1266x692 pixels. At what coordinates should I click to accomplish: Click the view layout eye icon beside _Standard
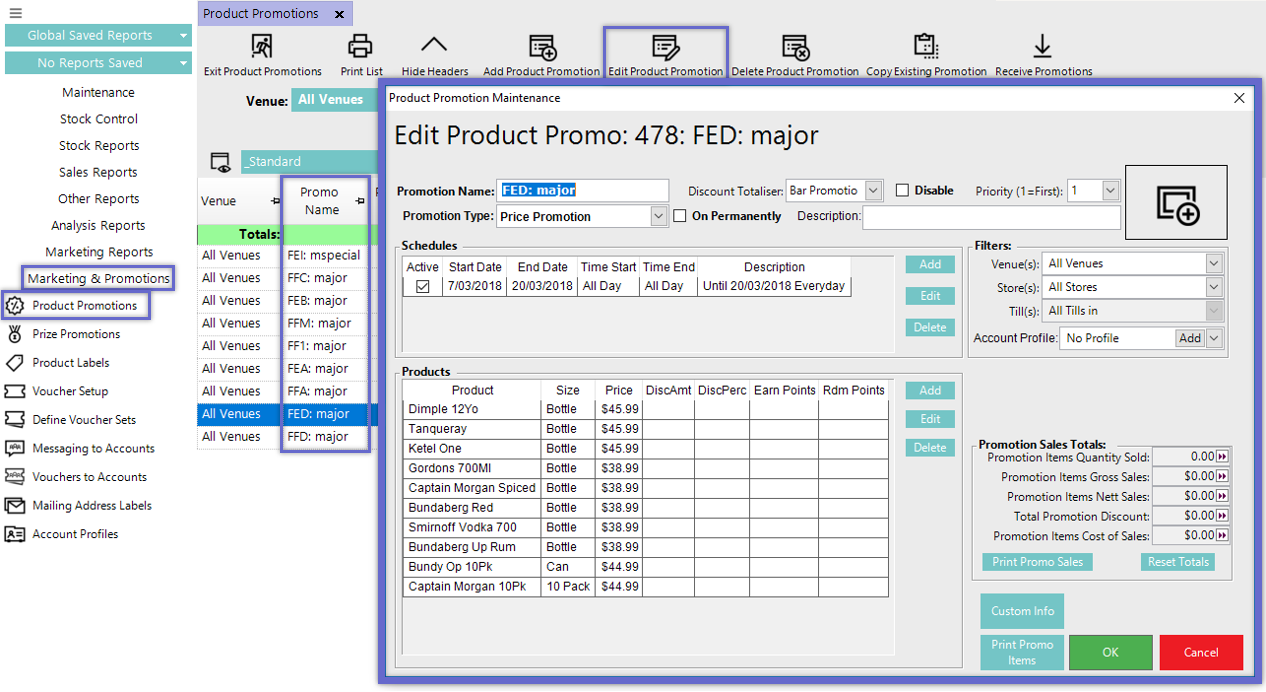pyautogui.click(x=220, y=162)
